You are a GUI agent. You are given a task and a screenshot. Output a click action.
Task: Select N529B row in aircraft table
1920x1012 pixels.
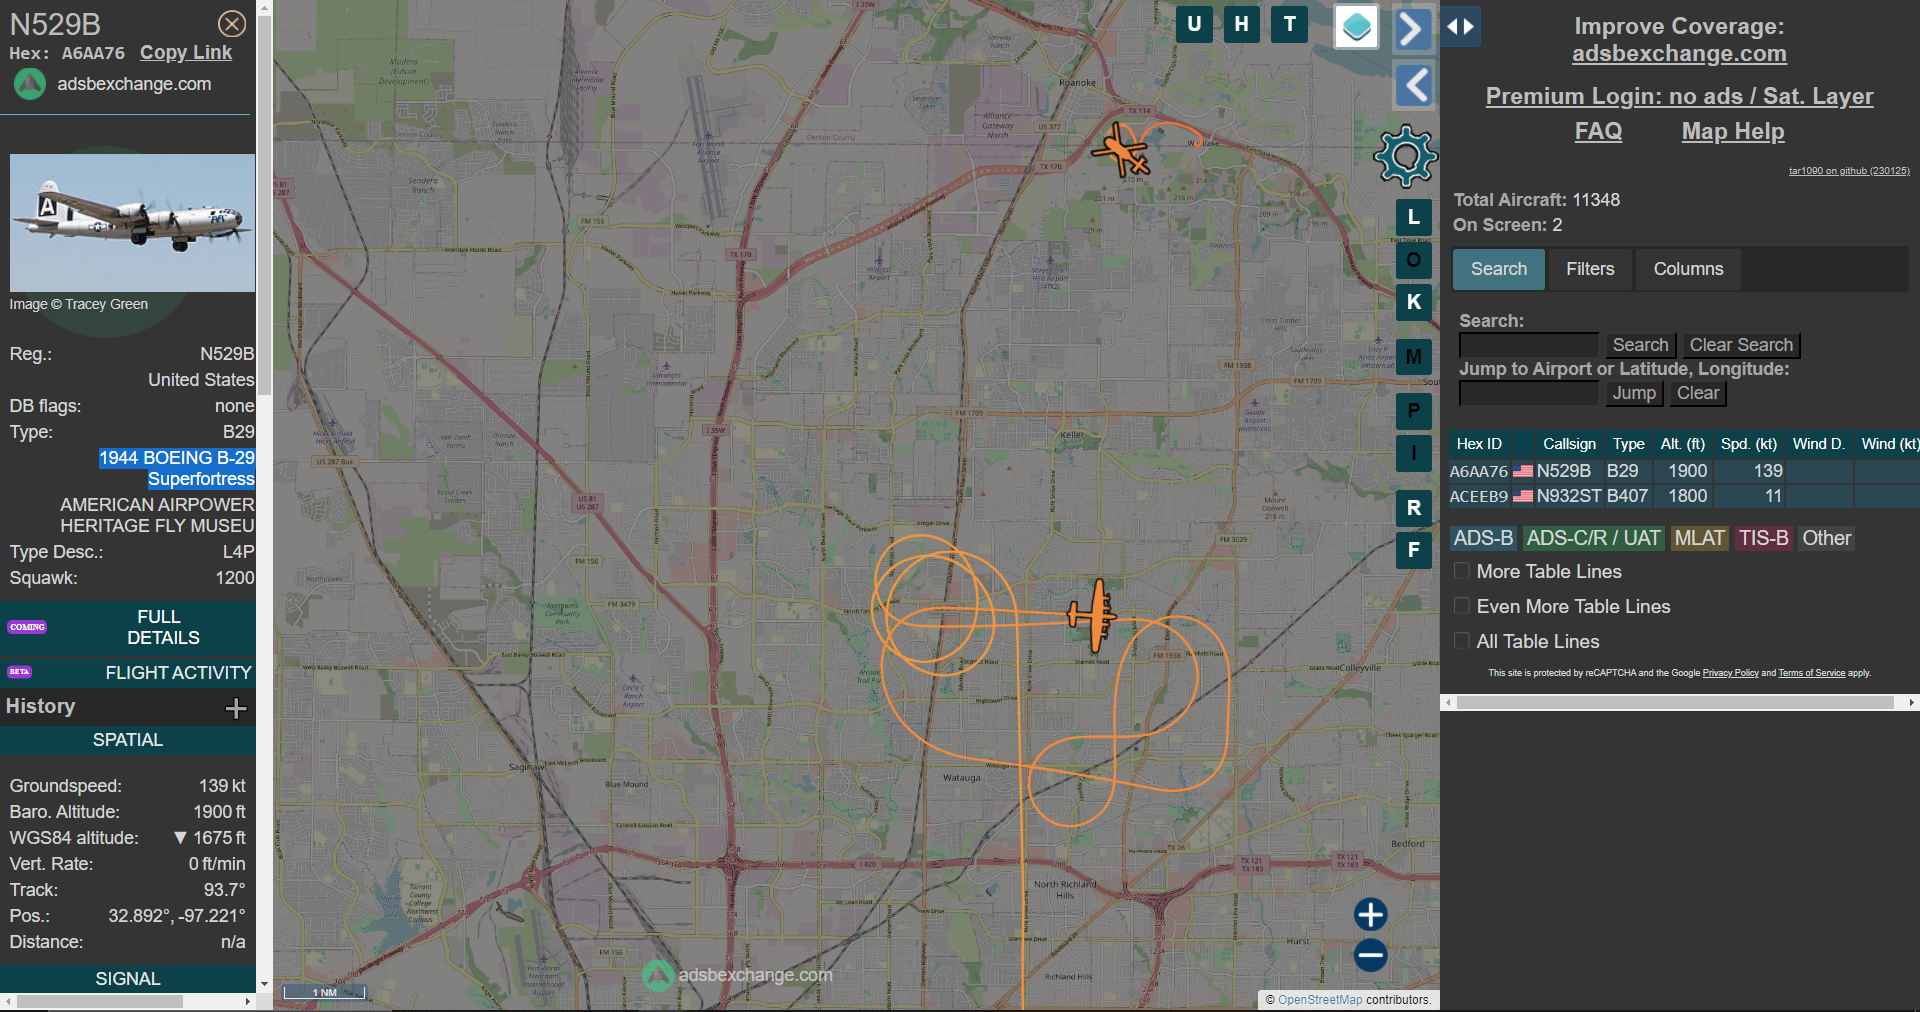pyautogui.click(x=1684, y=471)
